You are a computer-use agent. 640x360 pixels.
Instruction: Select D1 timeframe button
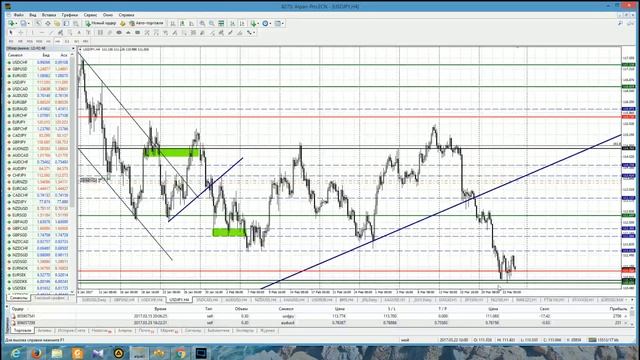coord(67,41)
